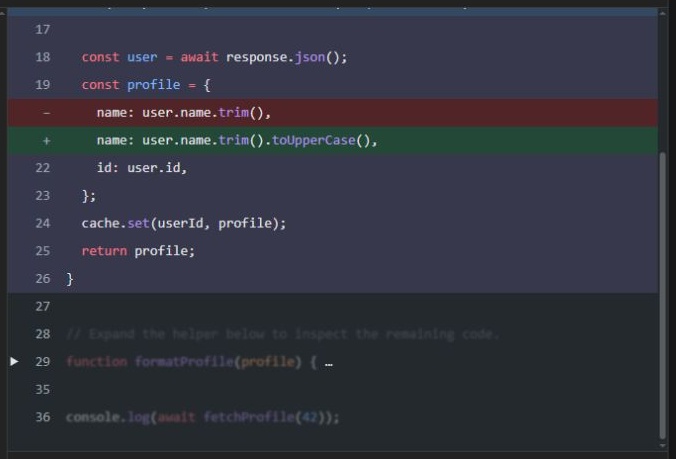This screenshot has height=459, width=676.
Task: Click the 'function formatProfile(profile) {' text on line 29
Action: (191, 361)
